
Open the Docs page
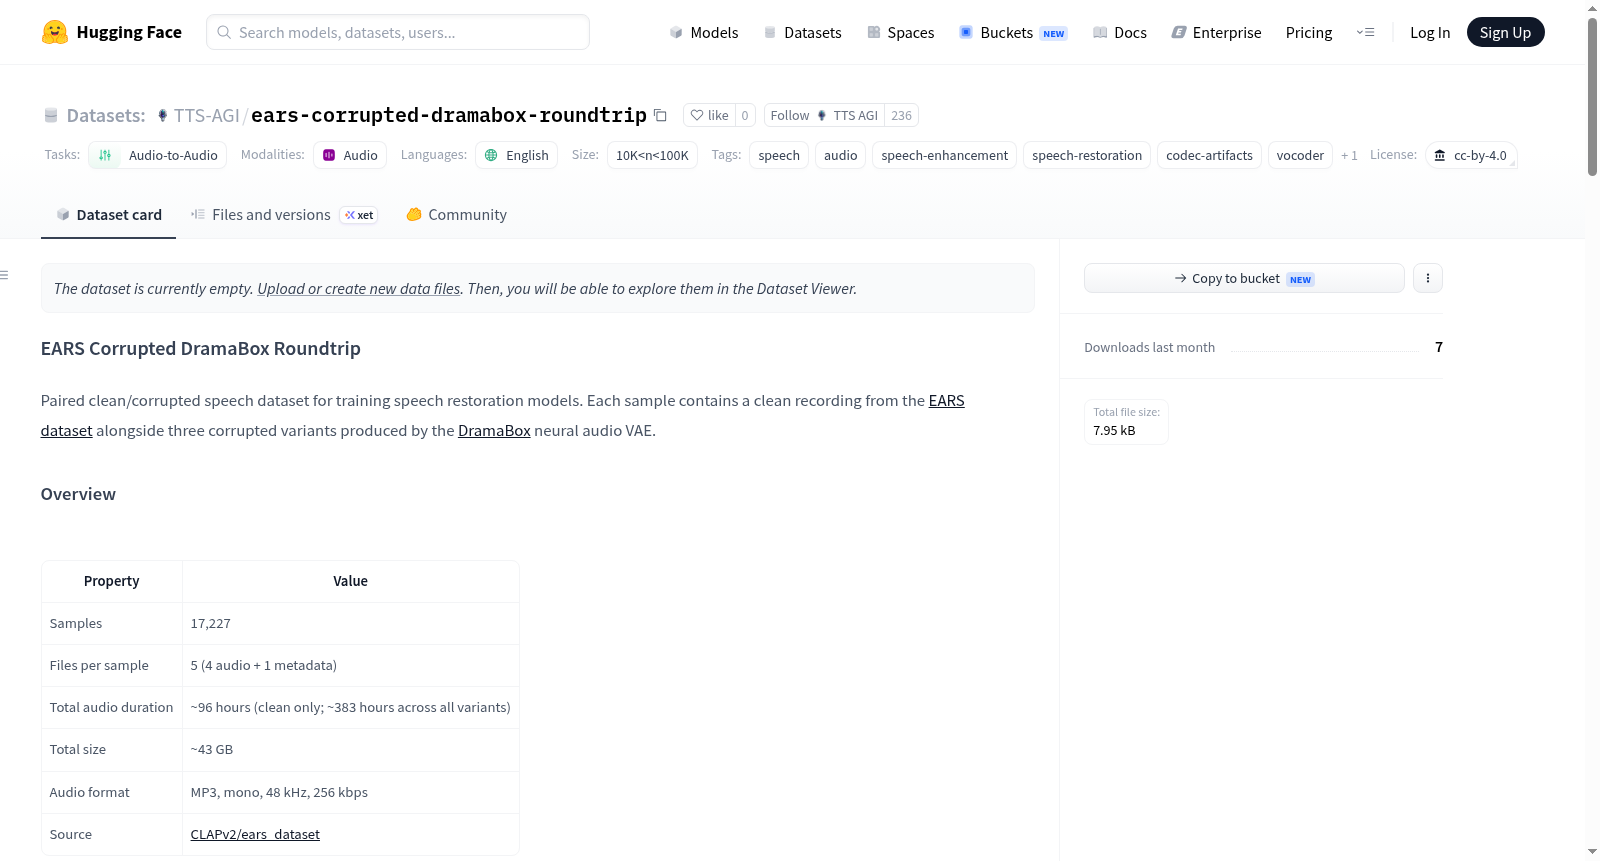[1120, 32]
